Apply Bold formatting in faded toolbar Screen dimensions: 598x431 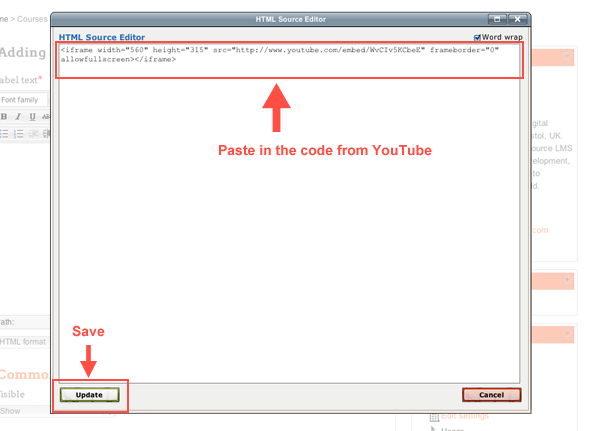(4, 117)
